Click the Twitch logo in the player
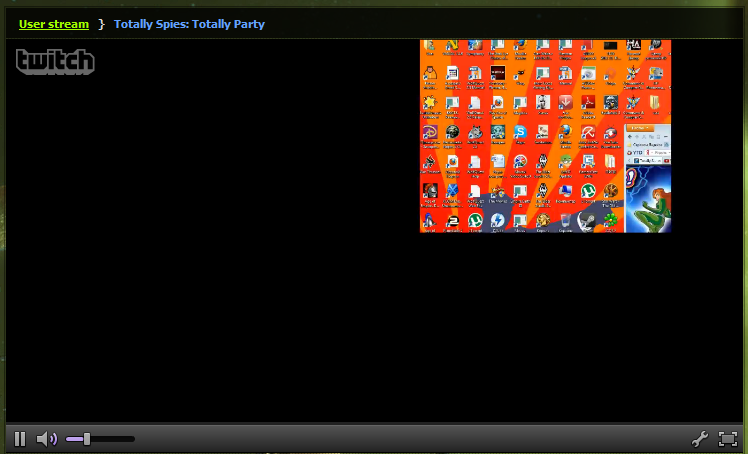Image resolution: width=748 pixels, height=454 pixels. (x=55, y=62)
